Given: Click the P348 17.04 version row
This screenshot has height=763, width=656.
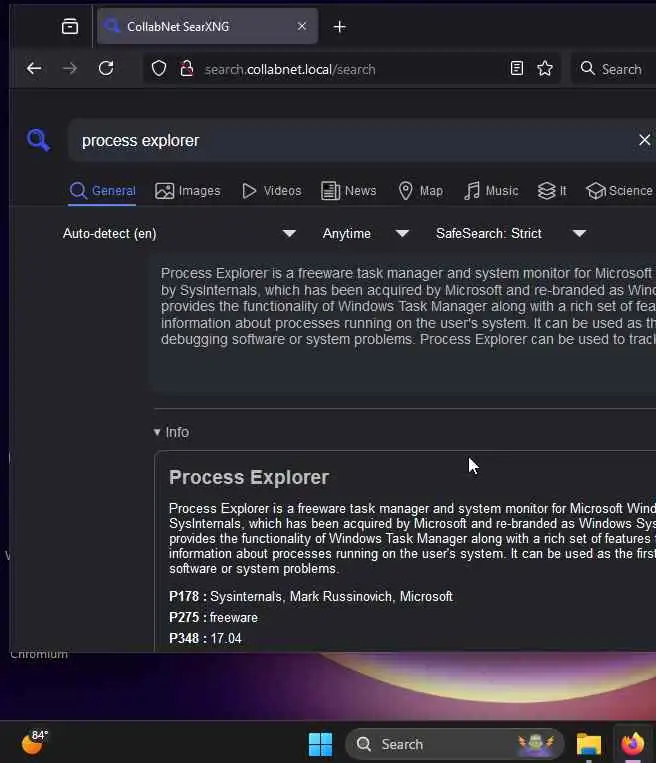Looking at the screenshot, I should point(205,638).
